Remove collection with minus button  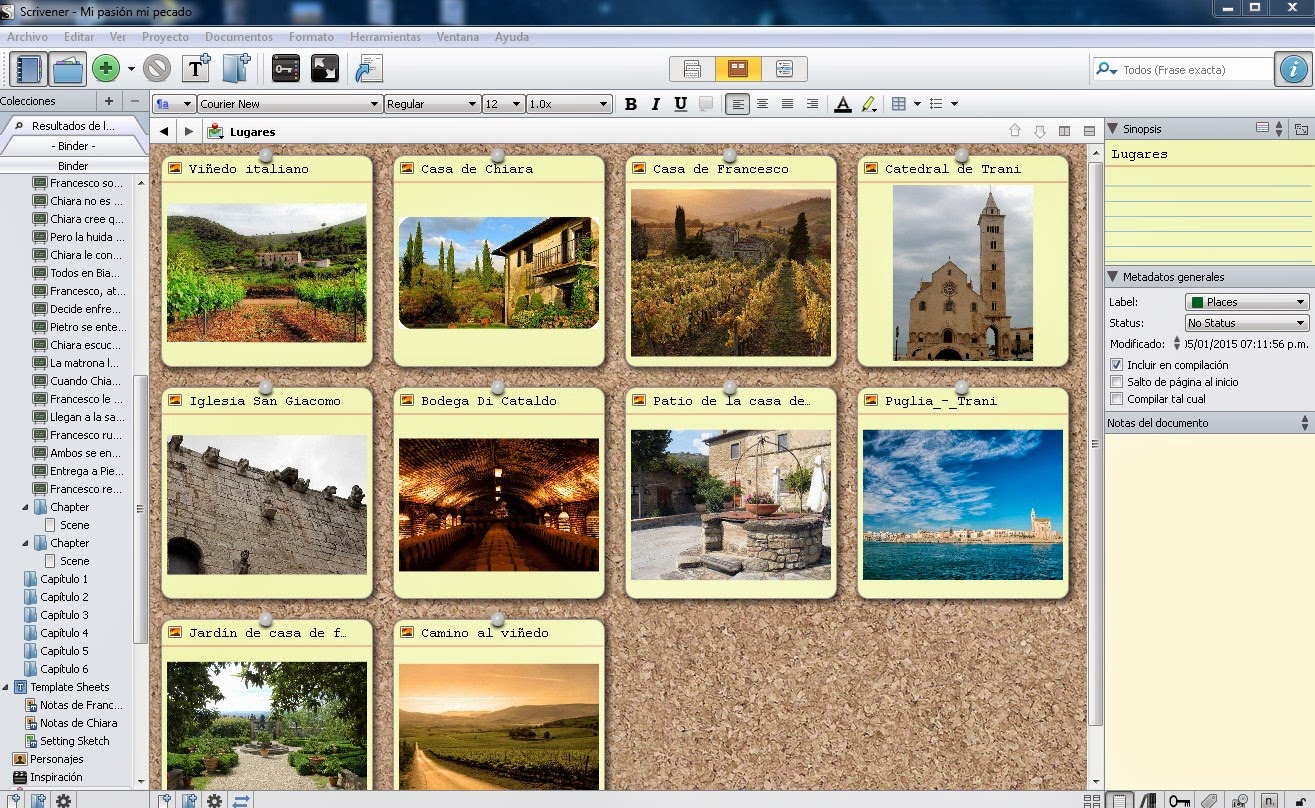pos(135,101)
